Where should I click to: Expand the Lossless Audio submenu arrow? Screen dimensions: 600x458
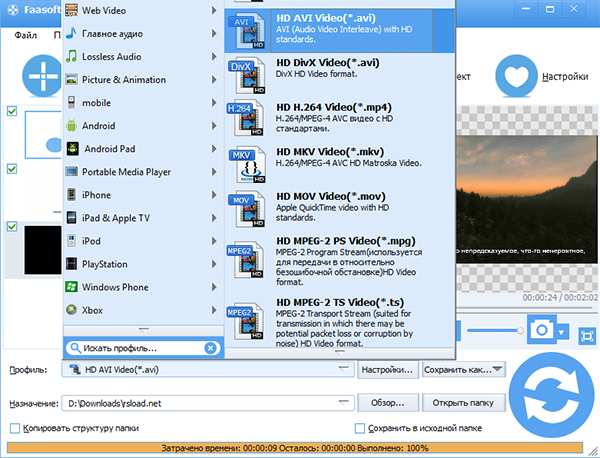(x=214, y=57)
